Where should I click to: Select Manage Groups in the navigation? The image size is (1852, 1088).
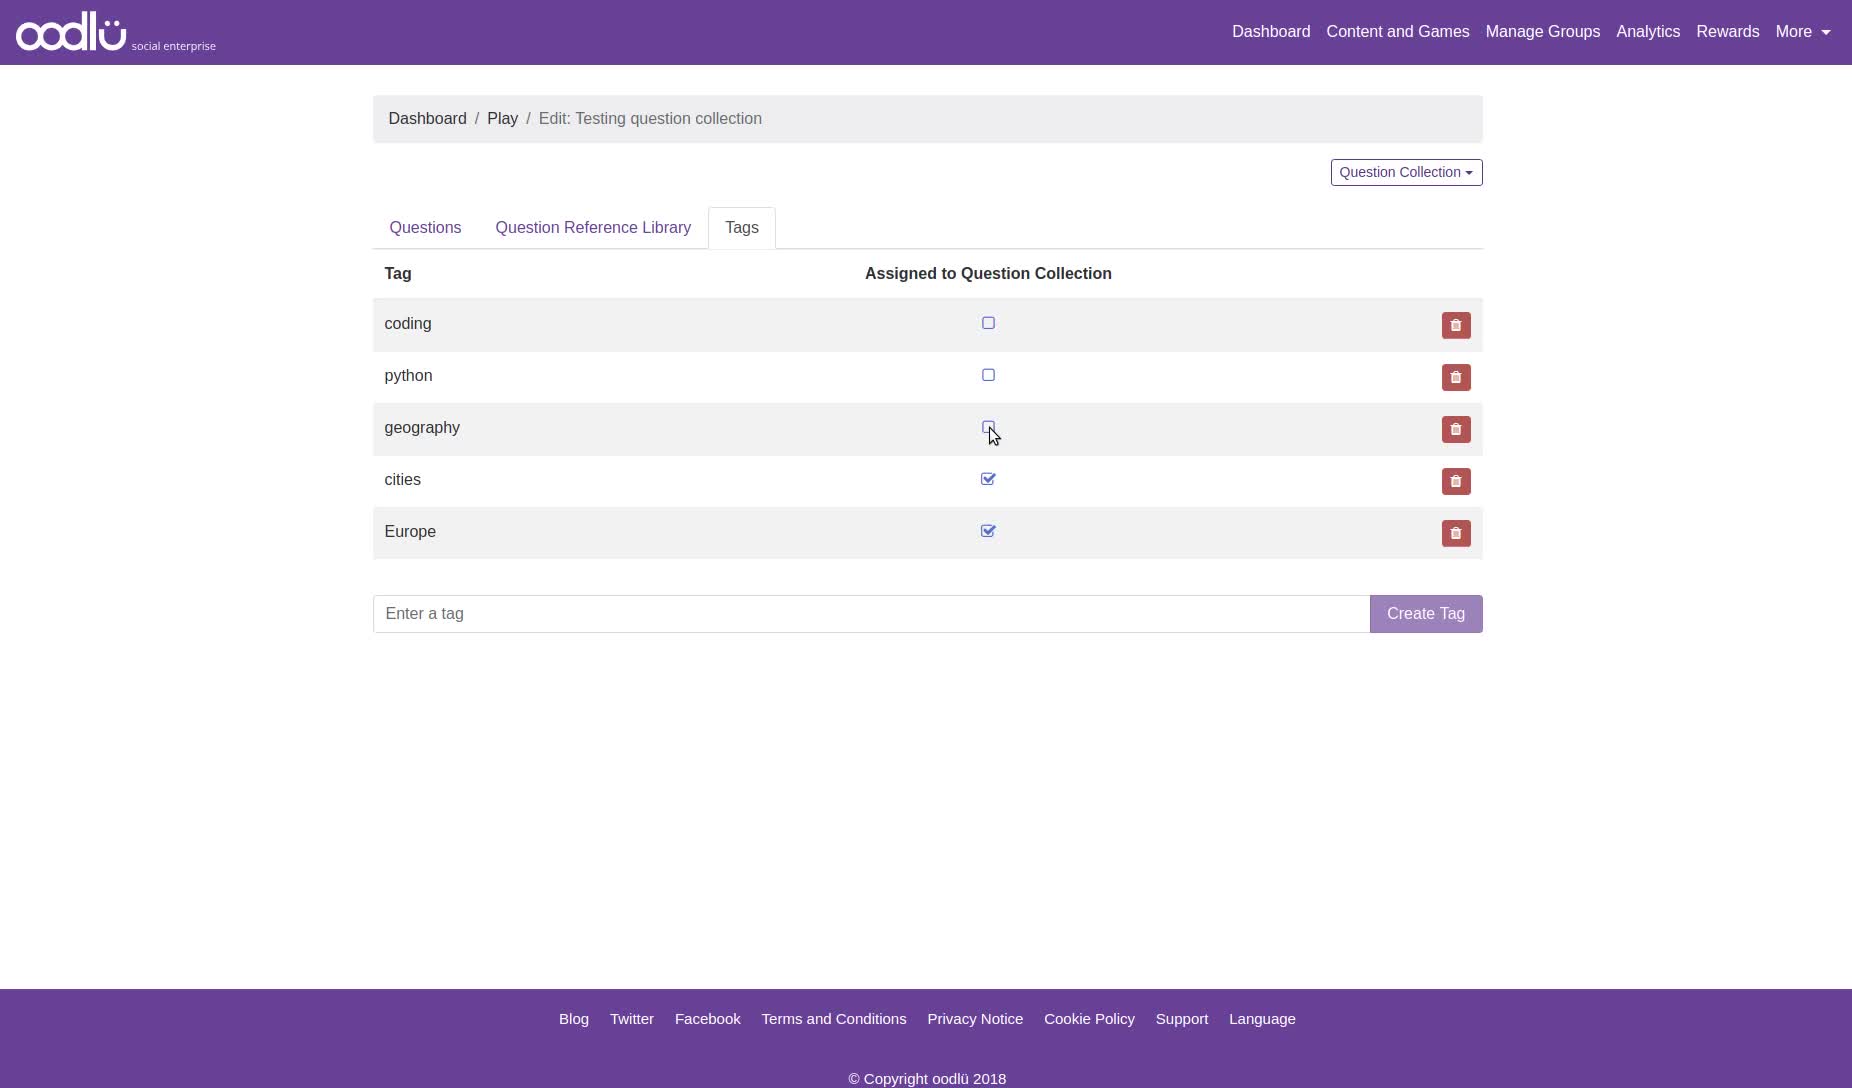(1541, 31)
